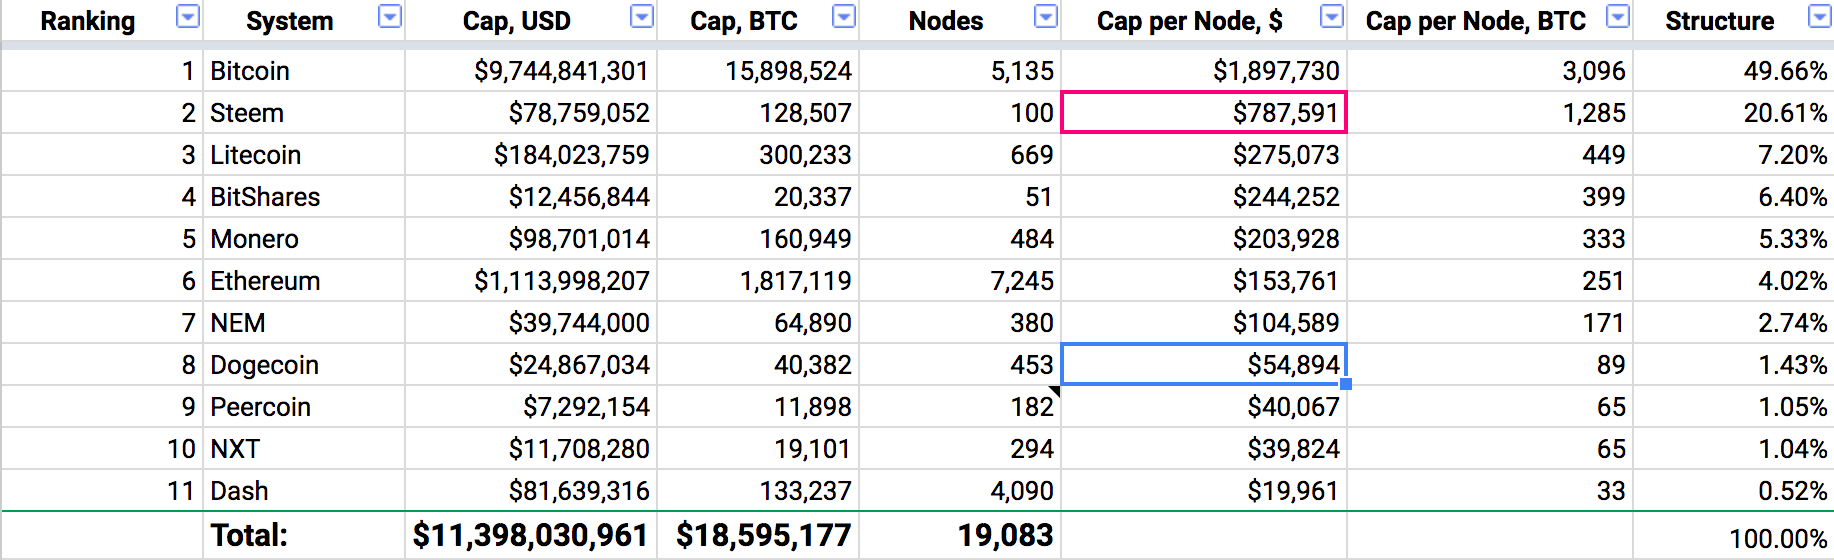Click the Total: label cell
1834x560 pixels.
304,535
